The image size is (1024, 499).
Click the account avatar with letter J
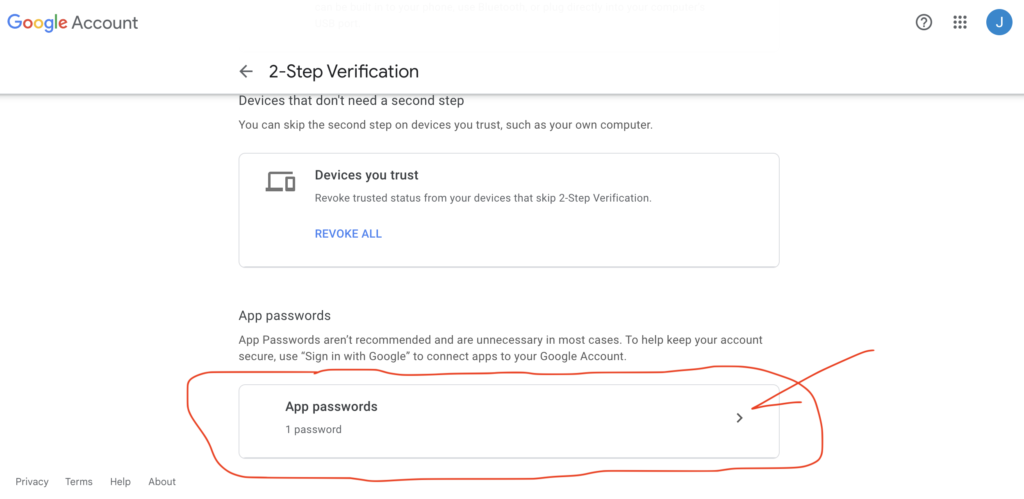(999, 22)
